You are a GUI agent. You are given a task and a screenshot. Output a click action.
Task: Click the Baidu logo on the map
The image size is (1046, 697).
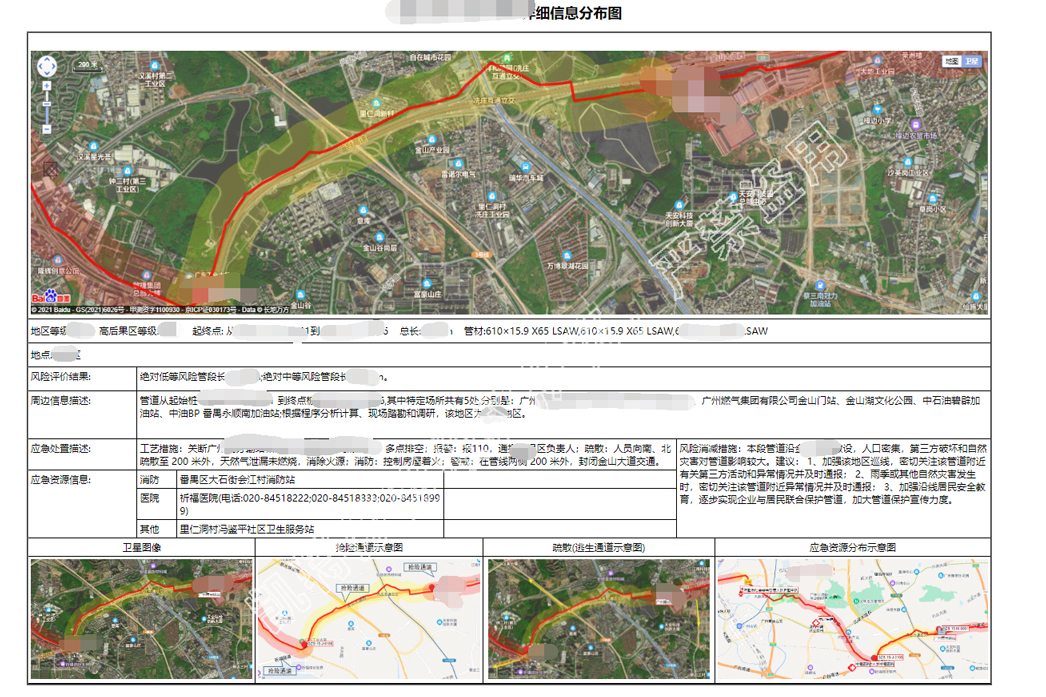(51, 298)
